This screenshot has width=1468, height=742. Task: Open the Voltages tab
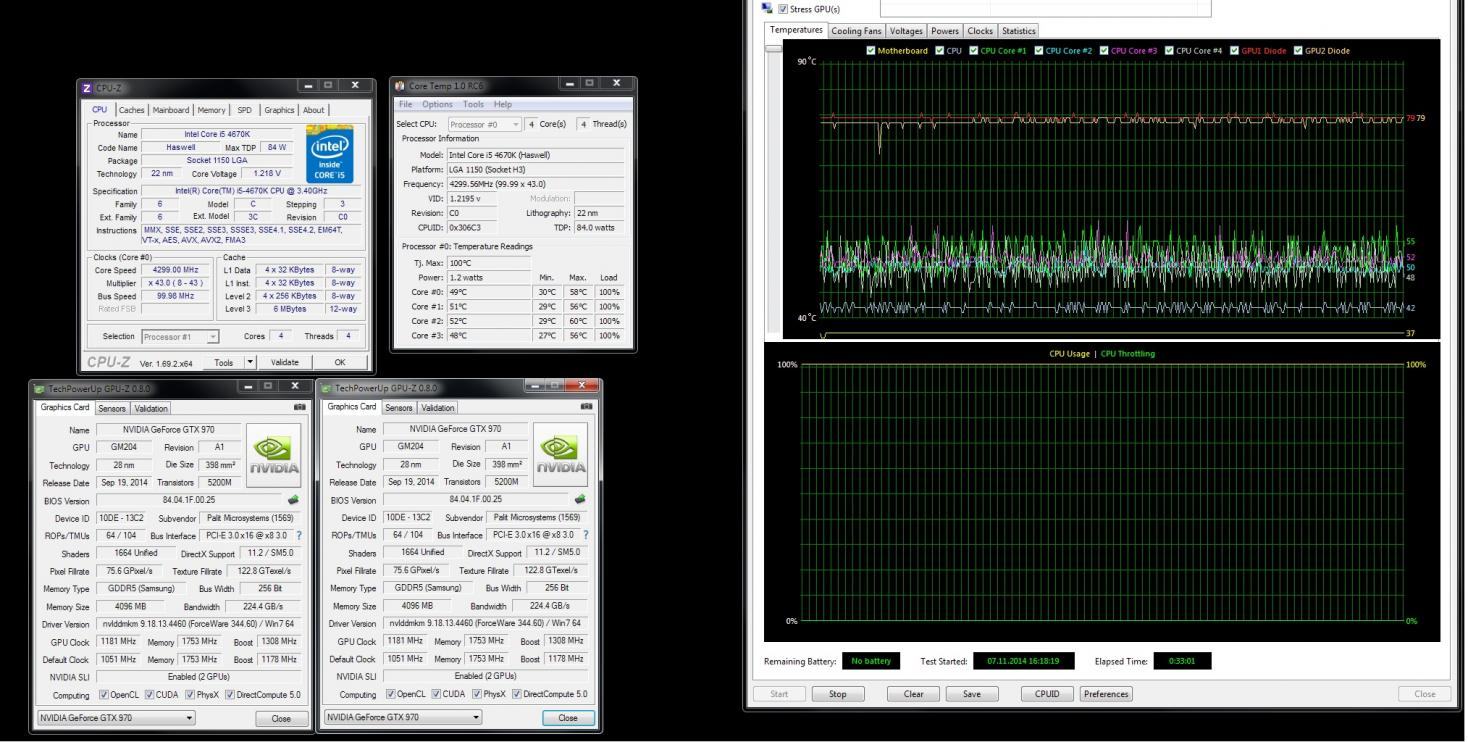click(907, 31)
